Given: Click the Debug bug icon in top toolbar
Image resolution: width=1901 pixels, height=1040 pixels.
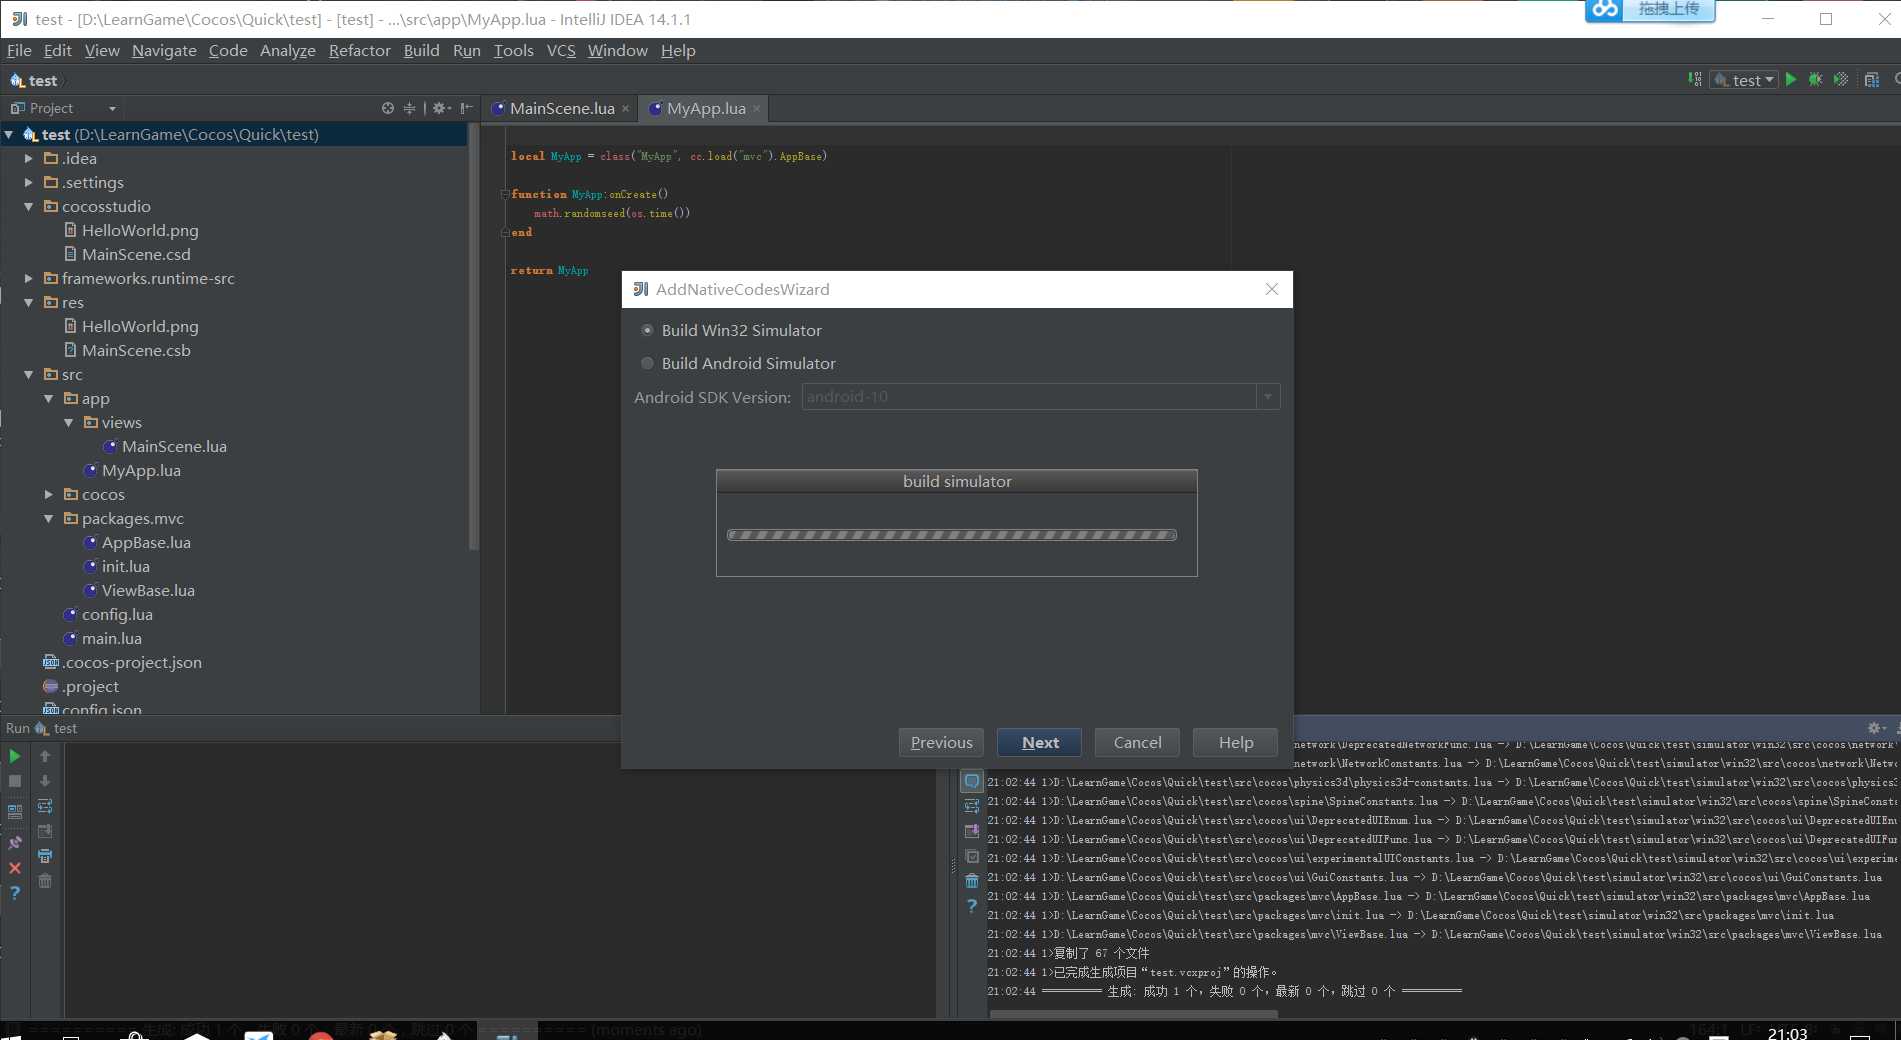Looking at the screenshot, I should [x=1816, y=80].
